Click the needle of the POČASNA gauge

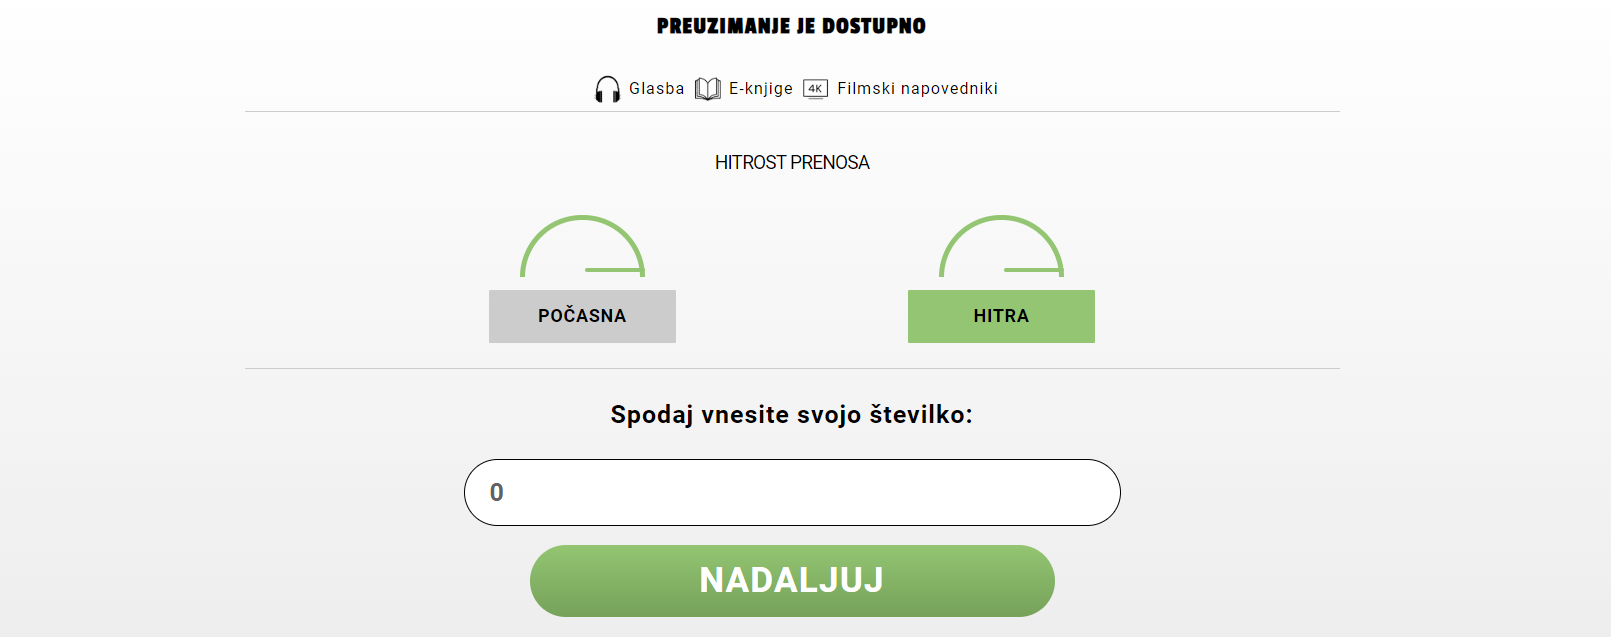pos(612,270)
